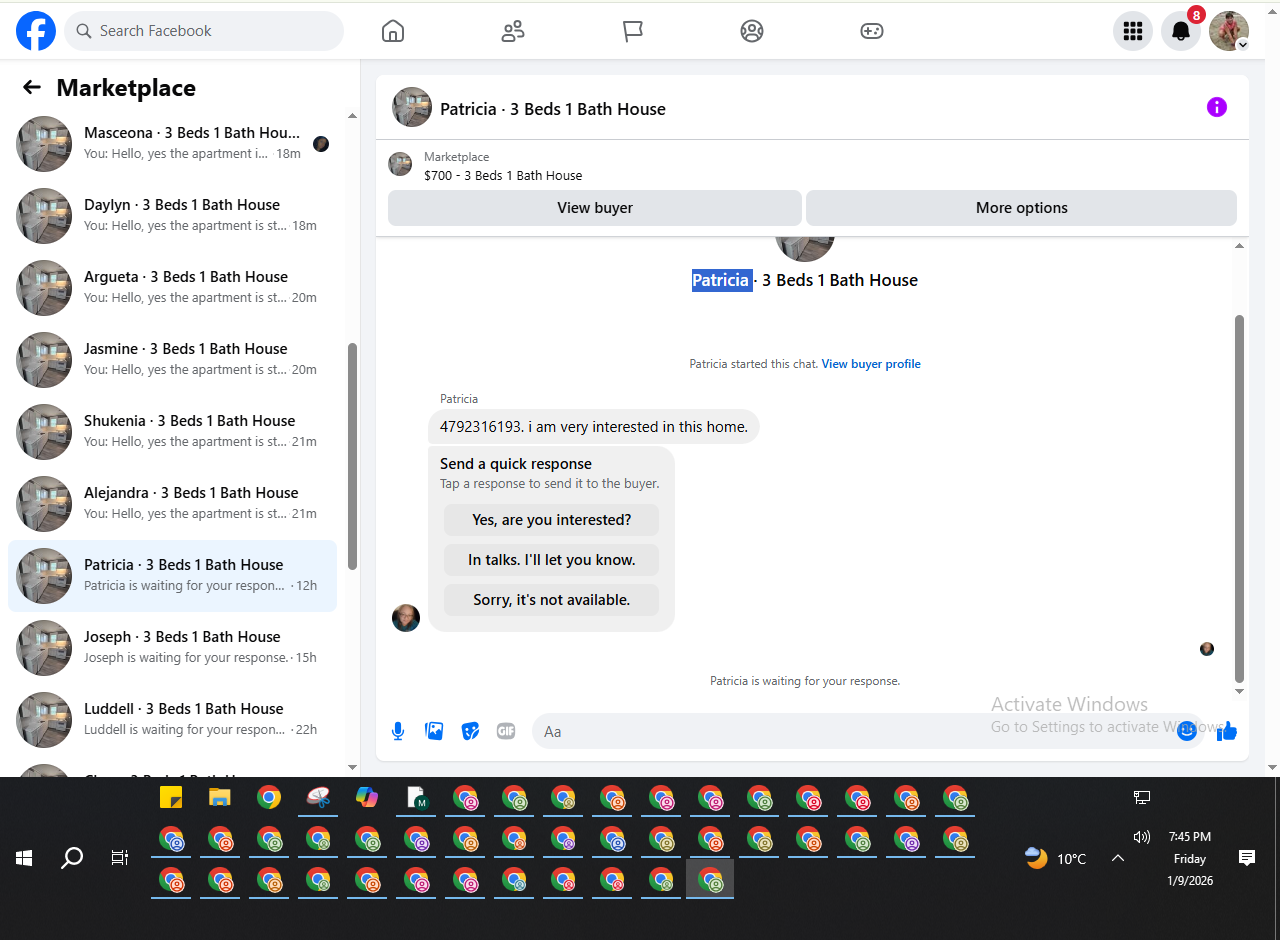This screenshot has height=940, width=1280.
Task: Open Copilot from the taskbar
Action: (367, 798)
